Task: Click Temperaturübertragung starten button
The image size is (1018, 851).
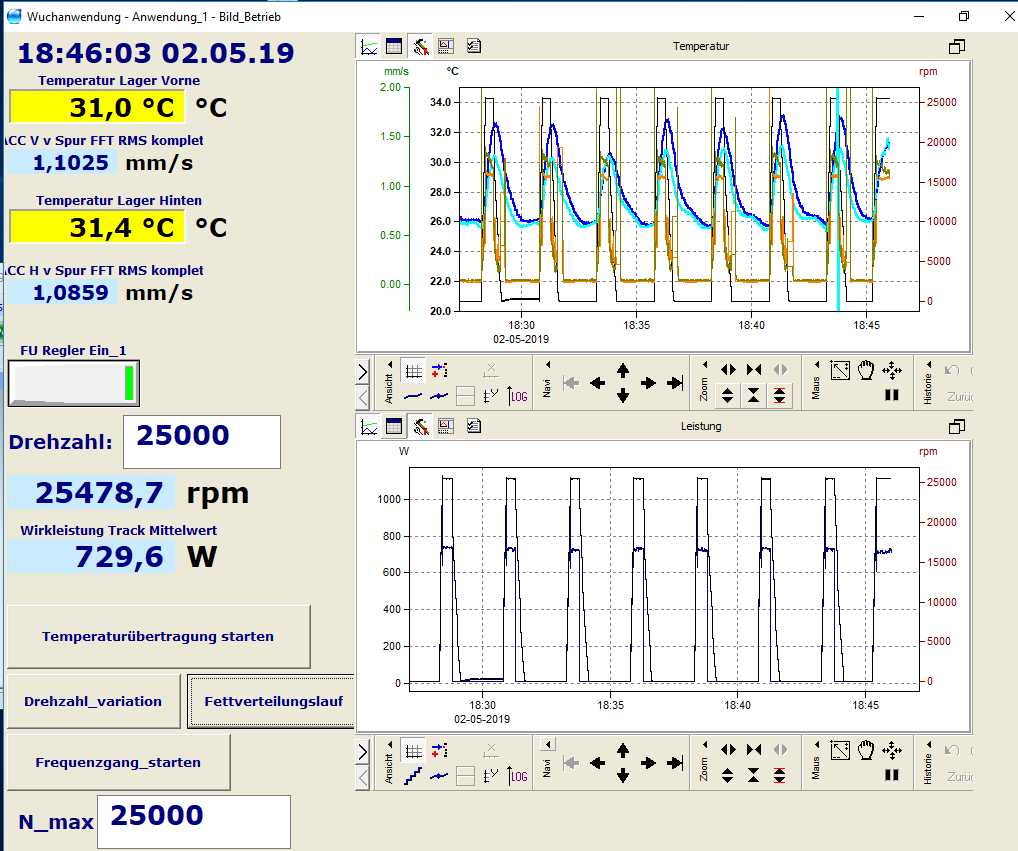Action: click(x=158, y=636)
